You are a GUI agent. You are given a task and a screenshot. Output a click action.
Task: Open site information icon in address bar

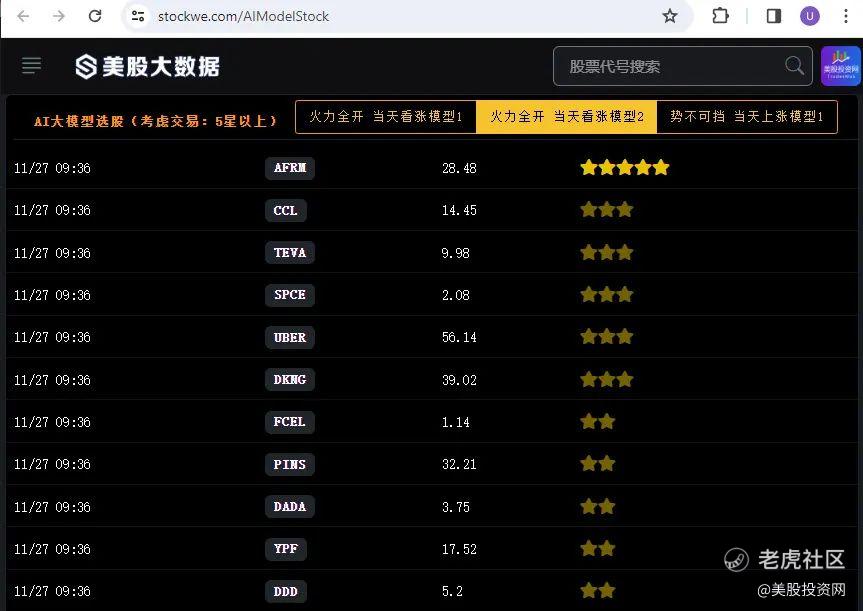point(138,16)
